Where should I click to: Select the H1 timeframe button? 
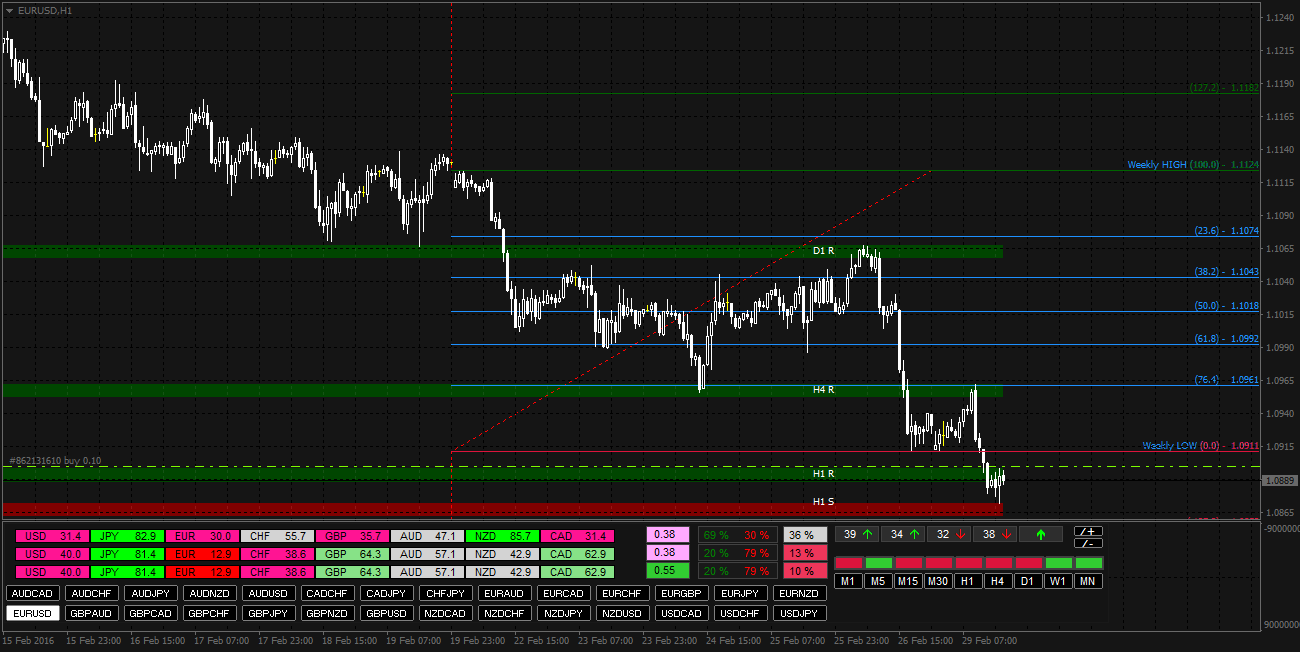click(968, 581)
